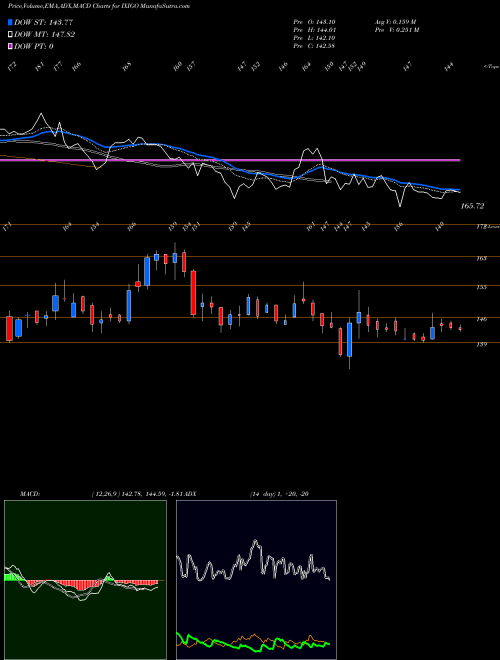Click the horizontal magenta DOW PT line
Image resolution: width=500 pixels, height=660 pixels.
point(230,160)
